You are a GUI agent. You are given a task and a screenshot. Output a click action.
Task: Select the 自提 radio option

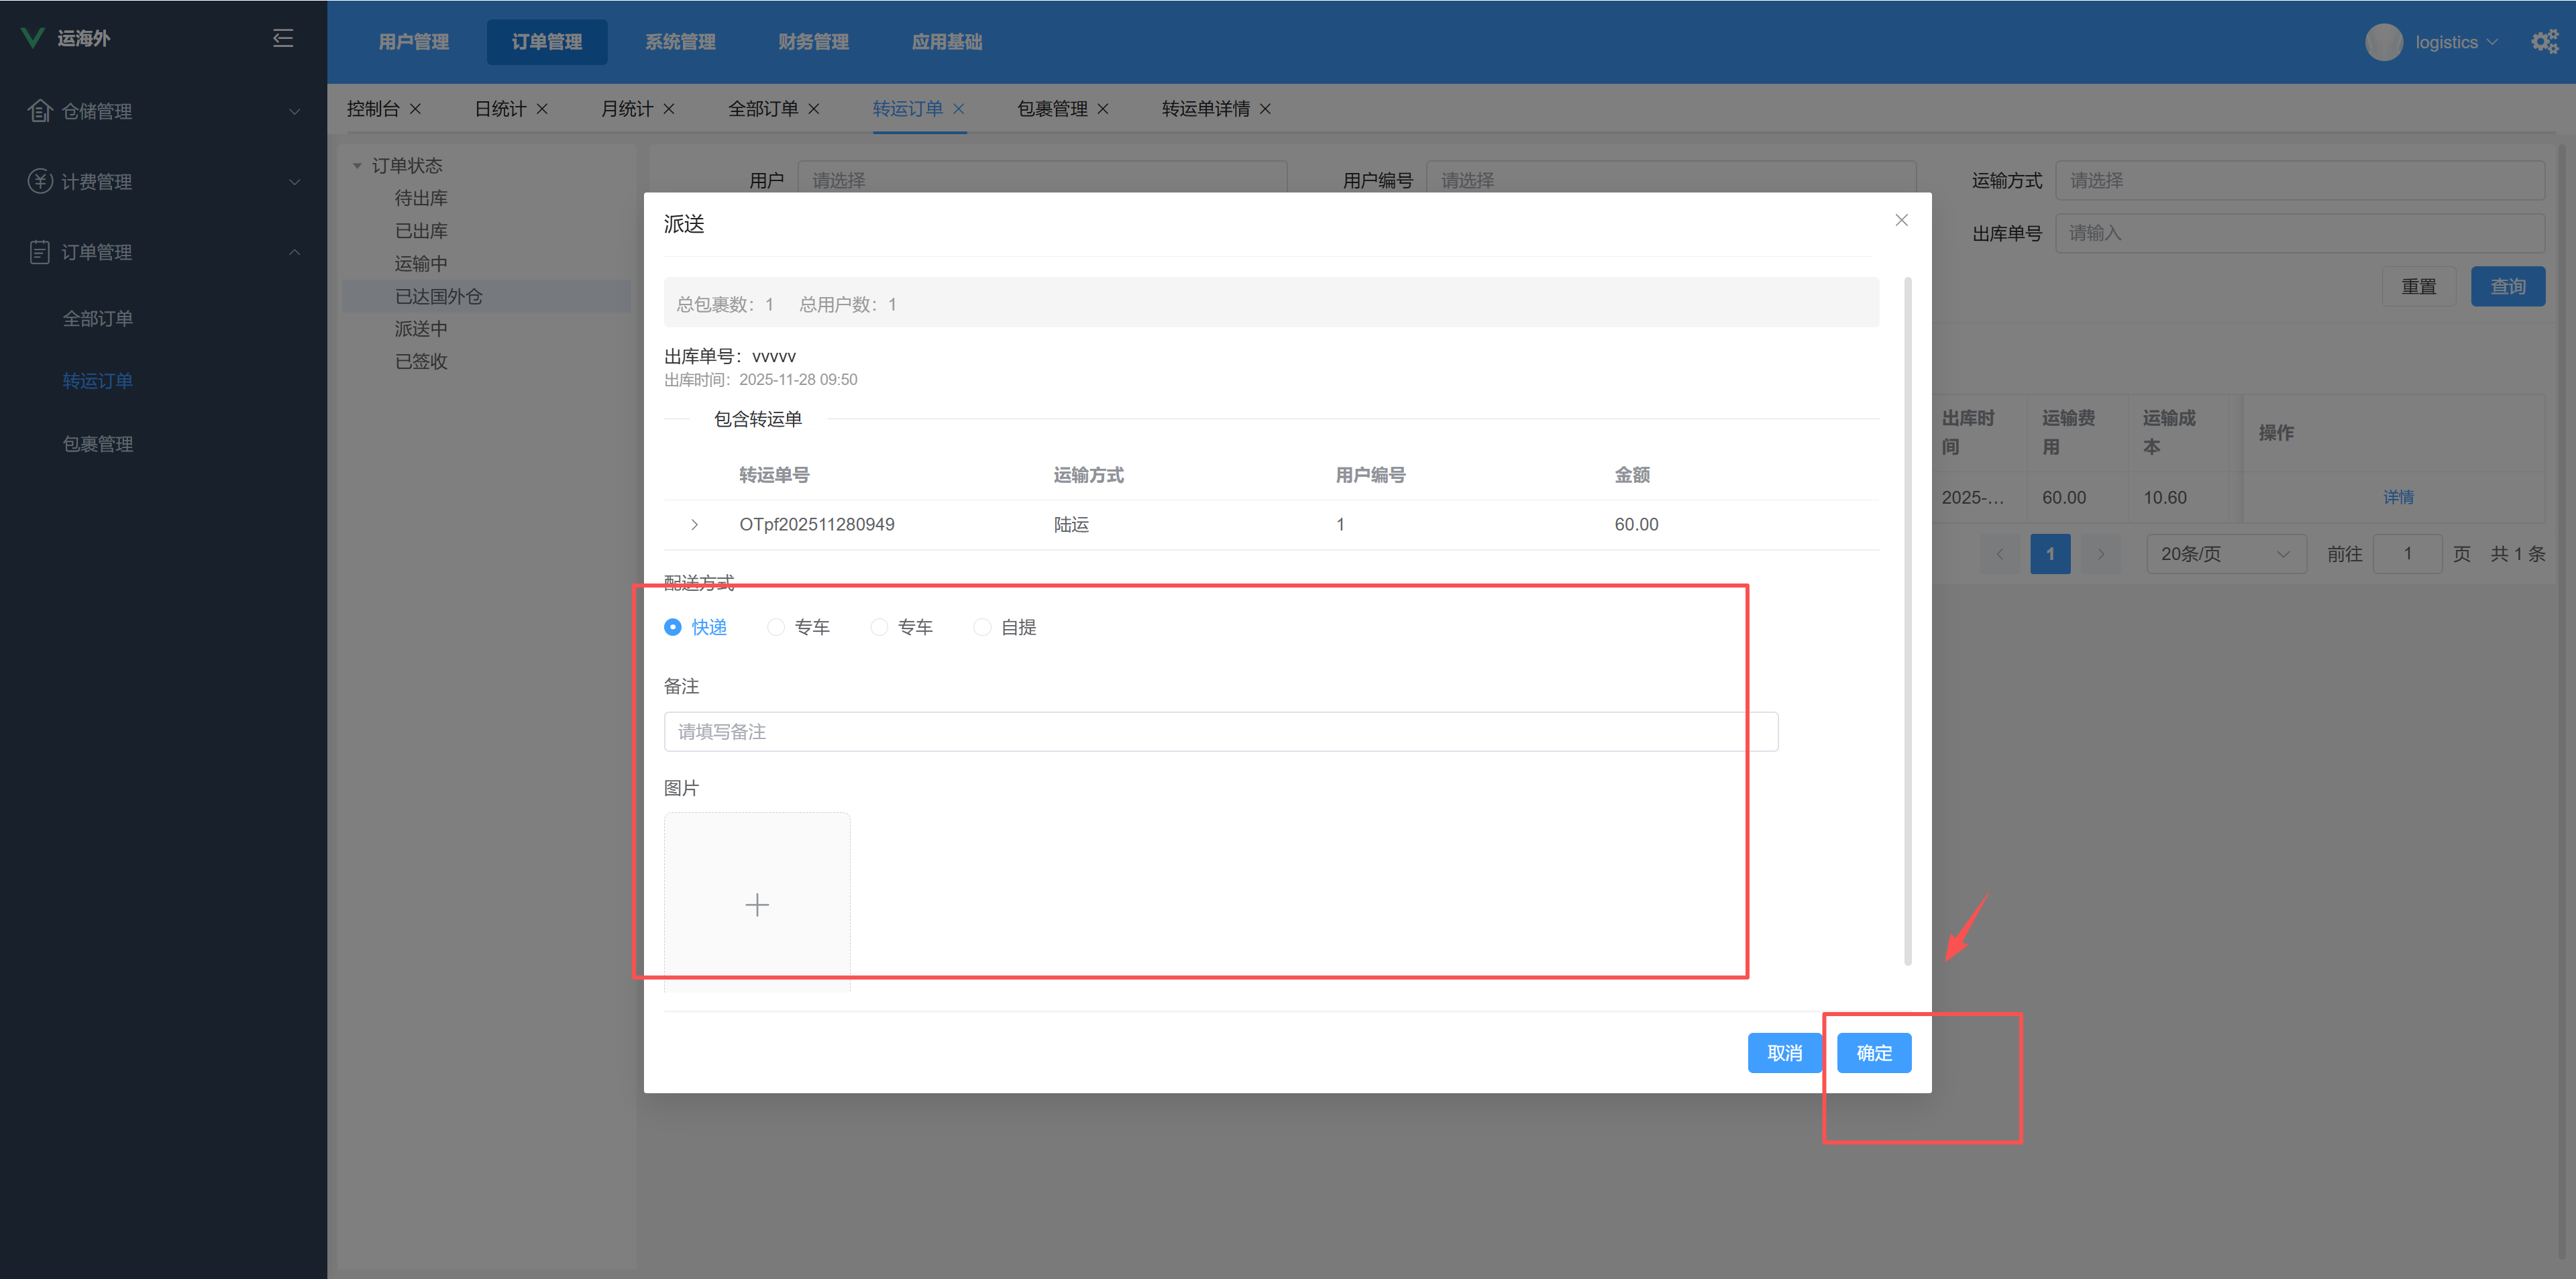click(982, 627)
